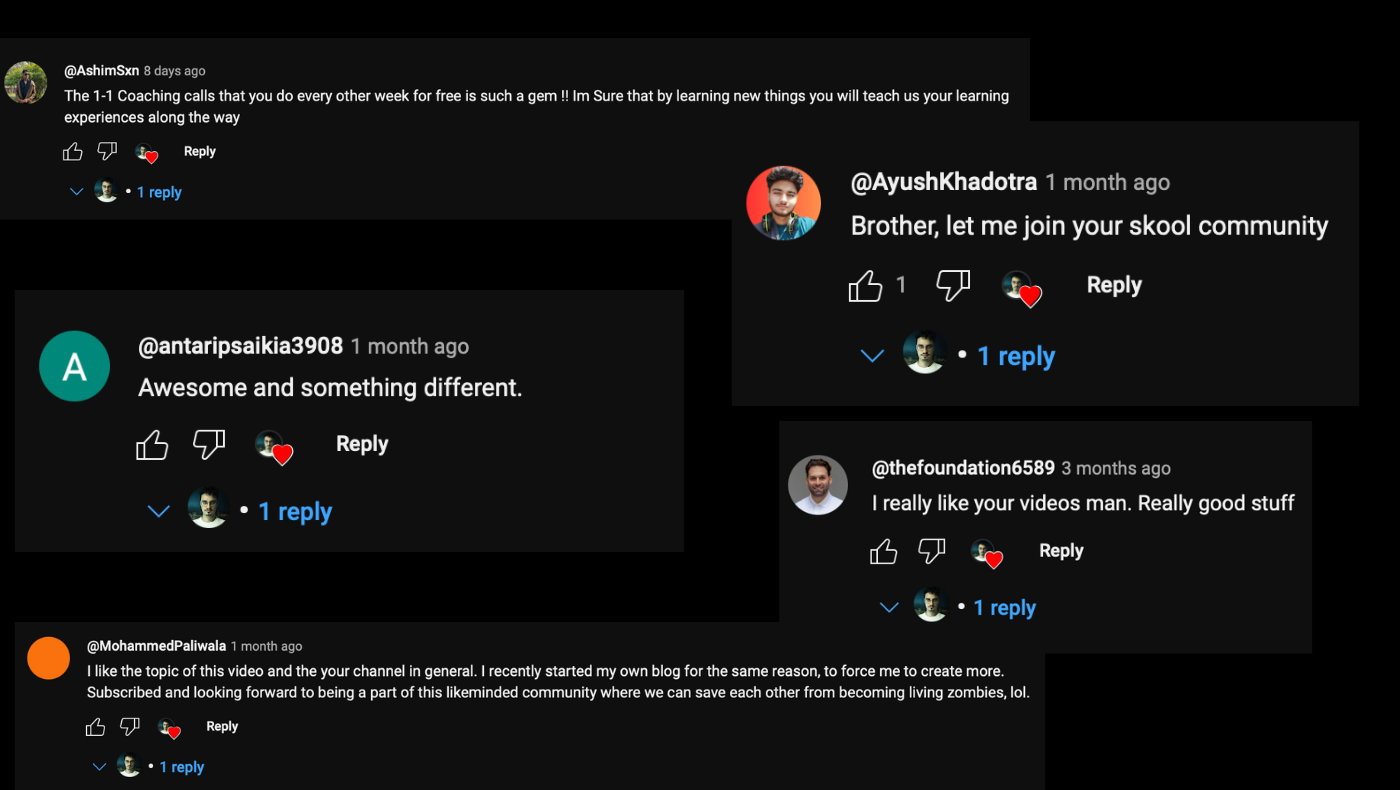Dislike the @AshimSxn comment
The height and width of the screenshot is (790, 1400).
coord(107,152)
